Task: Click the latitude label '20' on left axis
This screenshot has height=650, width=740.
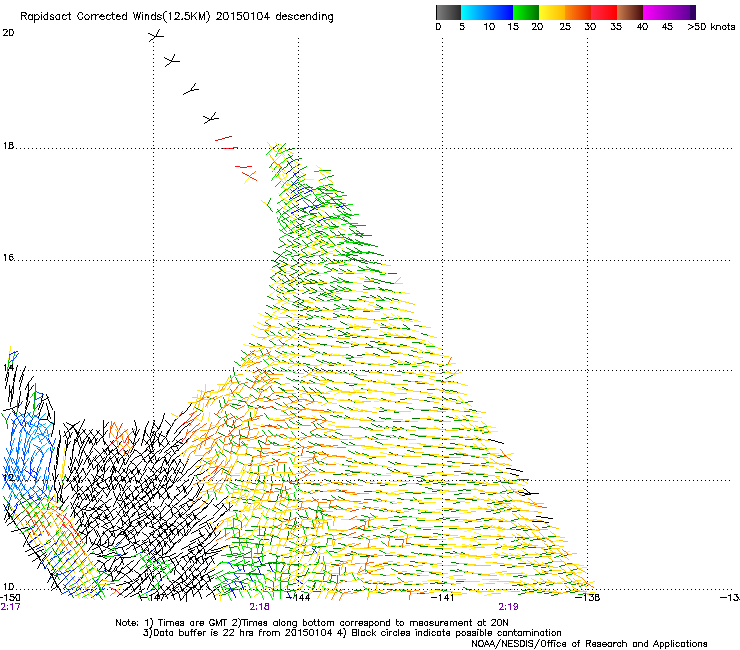Action: [8, 33]
